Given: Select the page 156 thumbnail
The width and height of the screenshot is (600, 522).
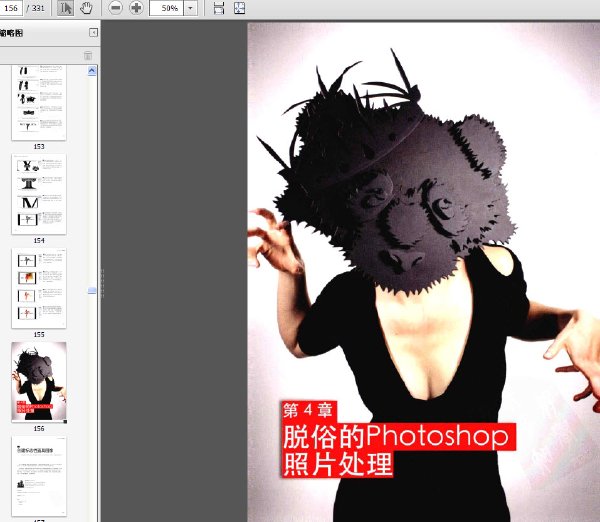Looking at the screenshot, I should [39, 382].
